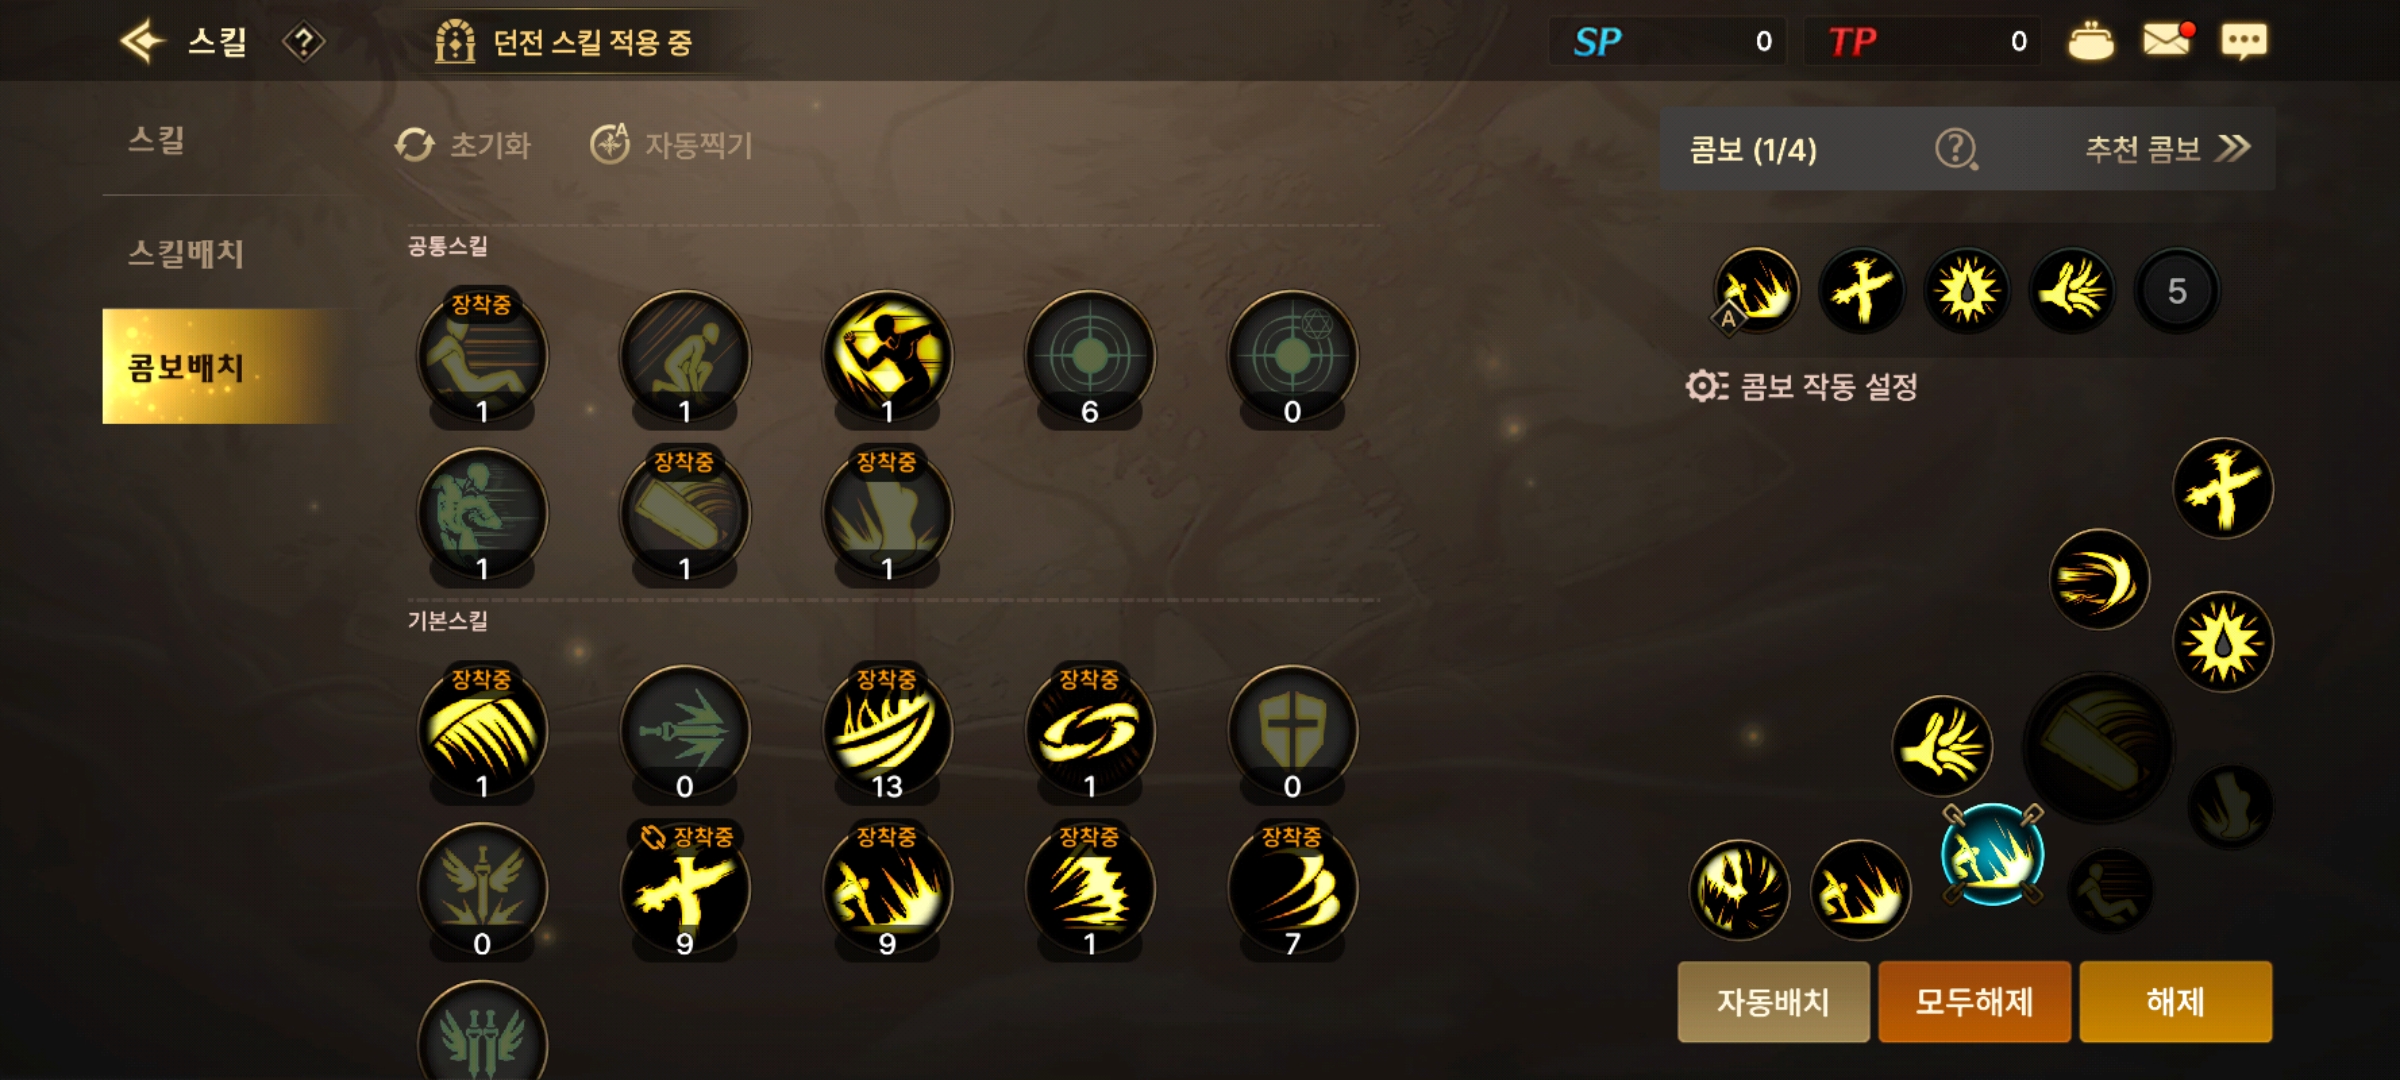Switch to the 스킬배치 tab
Screen dimensions: 2400x1080
click(186, 253)
